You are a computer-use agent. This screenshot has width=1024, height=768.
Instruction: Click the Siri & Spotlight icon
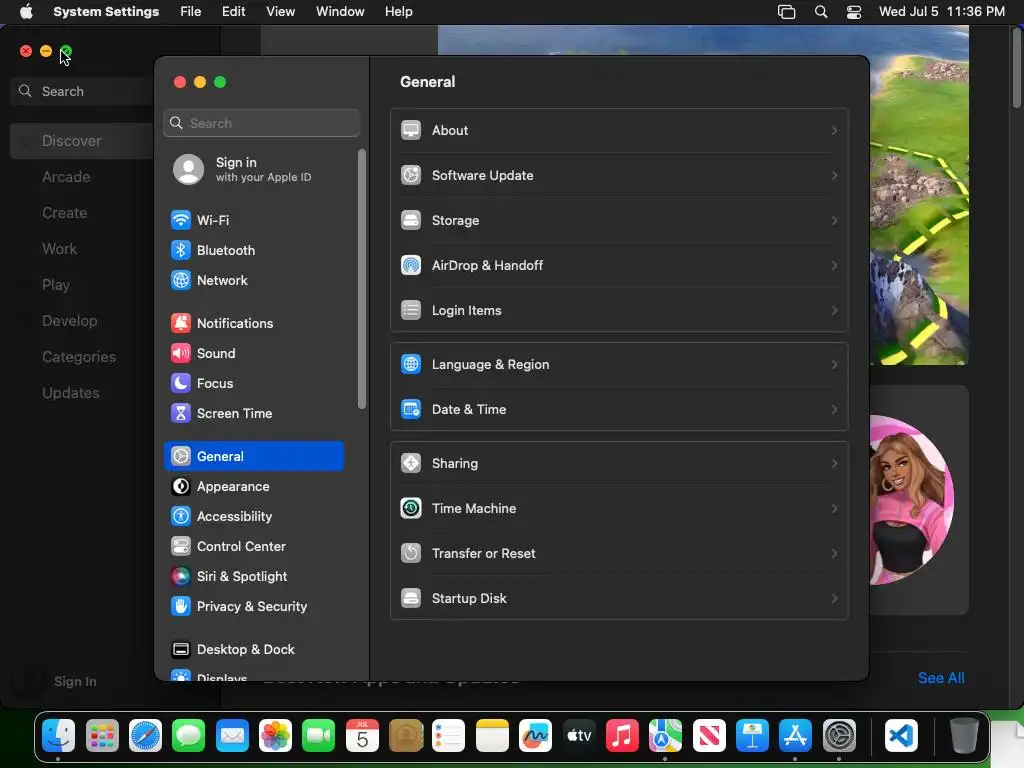(181, 577)
